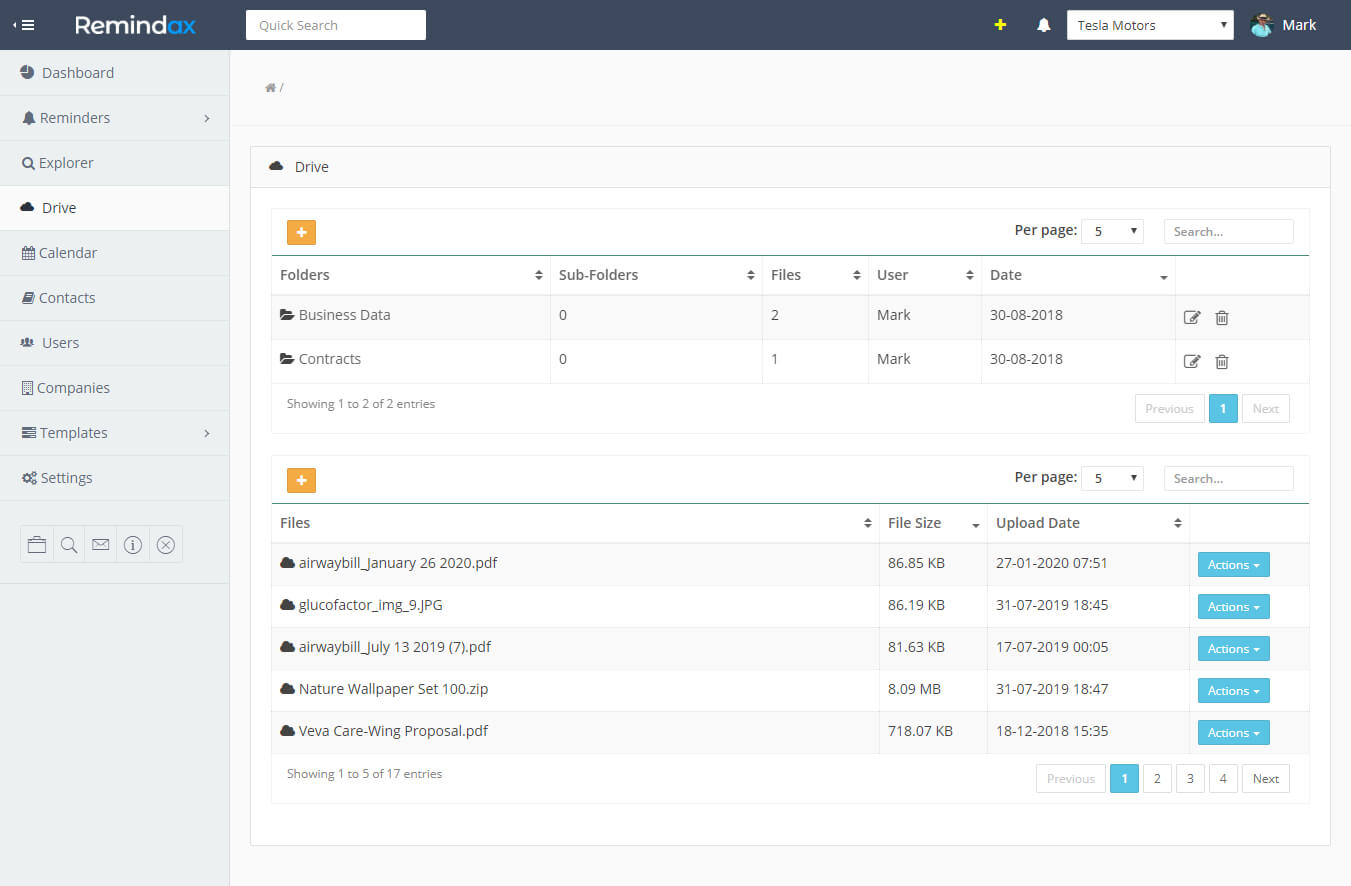Image resolution: width=1351 pixels, height=886 pixels.
Task: Open the Tesla Motors company dropdown
Action: click(x=1150, y=25)
